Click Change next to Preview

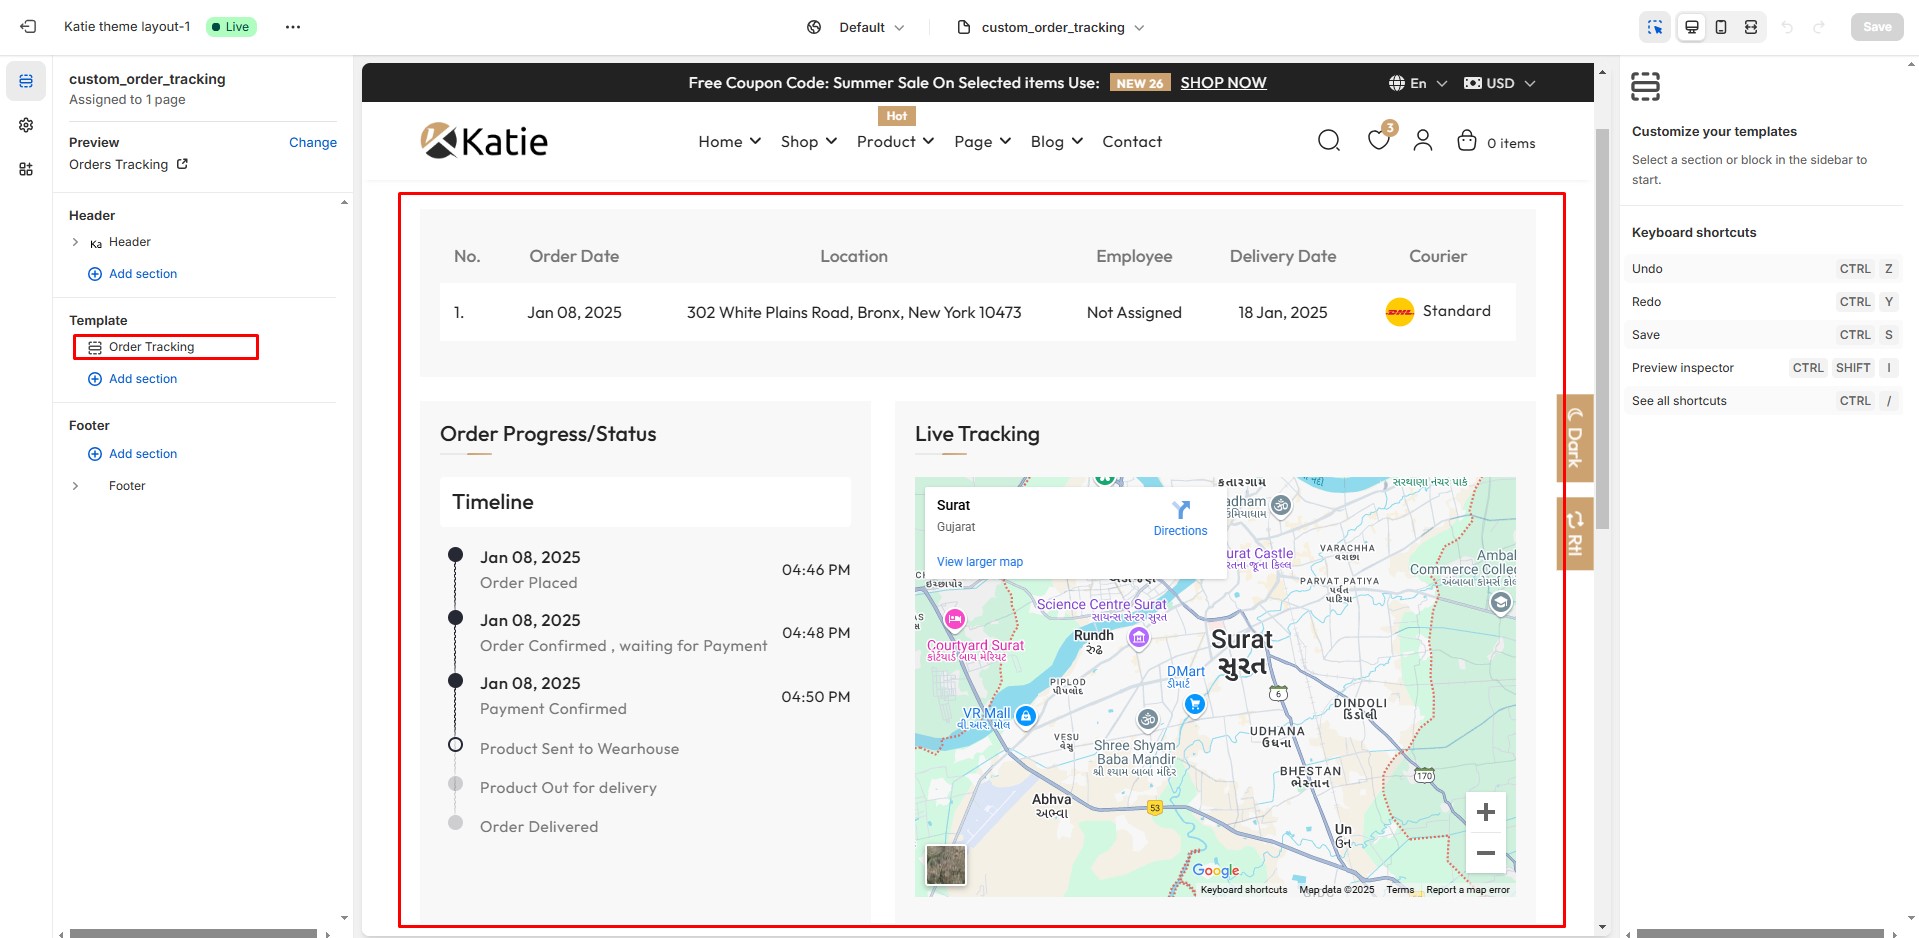(x=312, y=142)
